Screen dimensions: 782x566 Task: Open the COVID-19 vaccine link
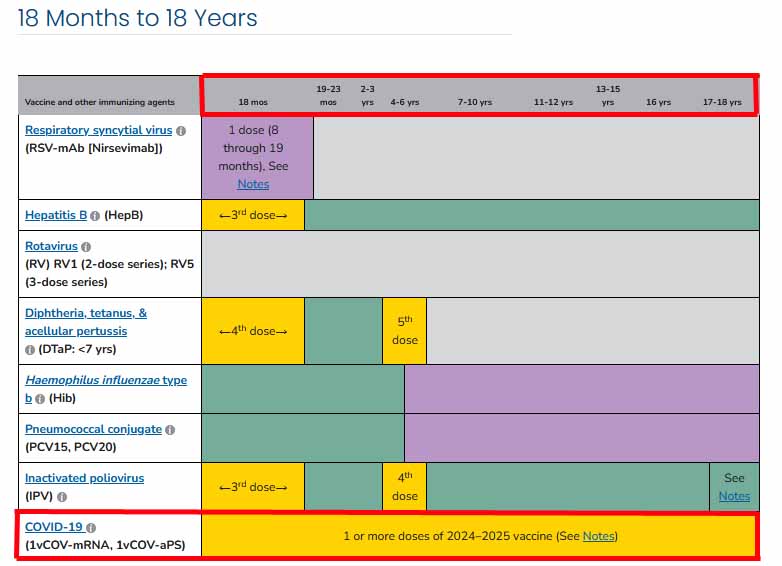coord(54,527)
